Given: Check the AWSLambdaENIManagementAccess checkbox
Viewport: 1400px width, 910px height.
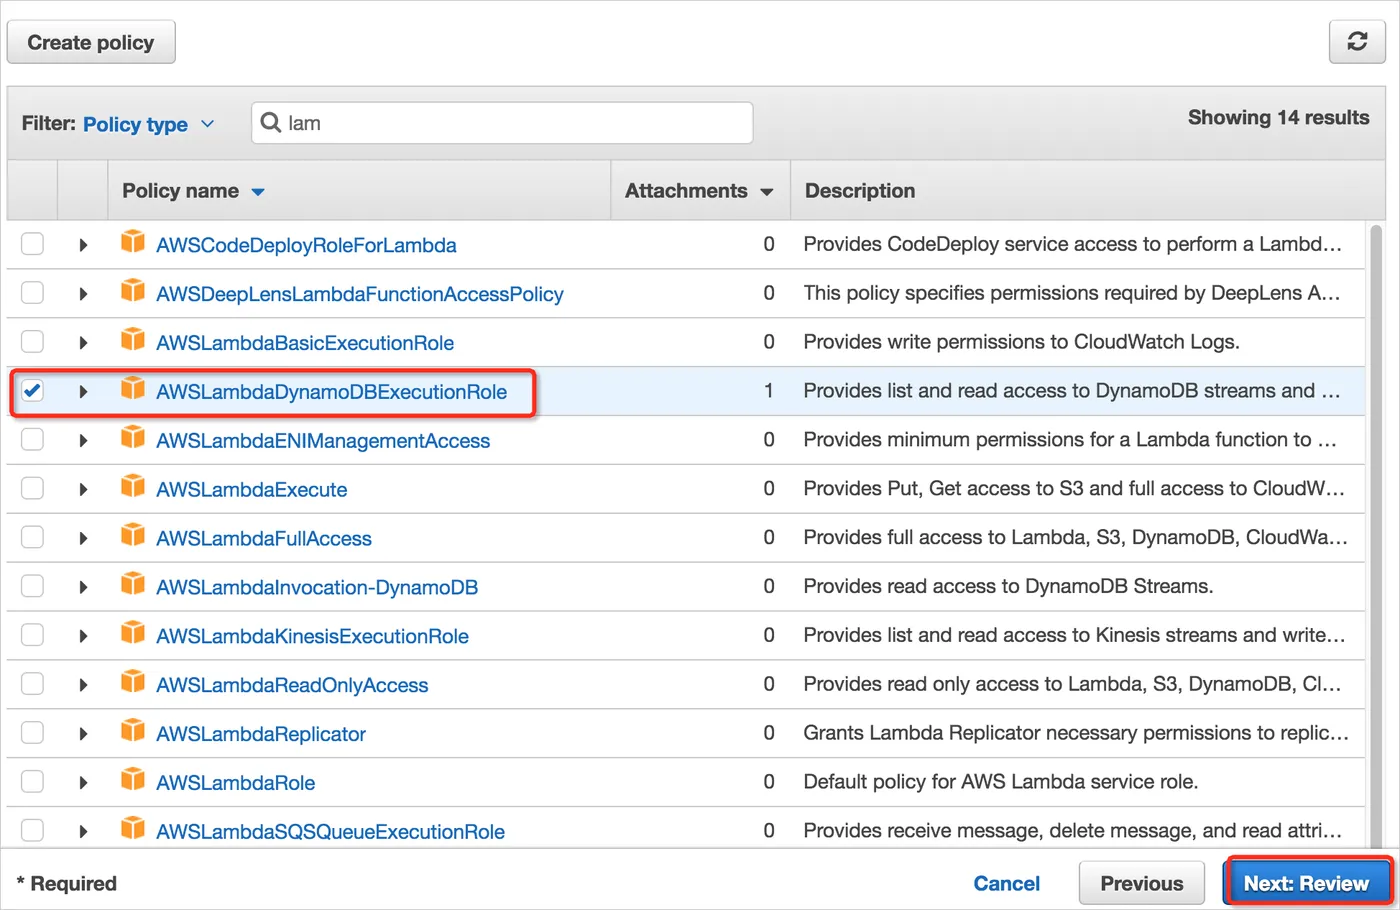Looking at the screenshot, I should (x=32, y=440).
